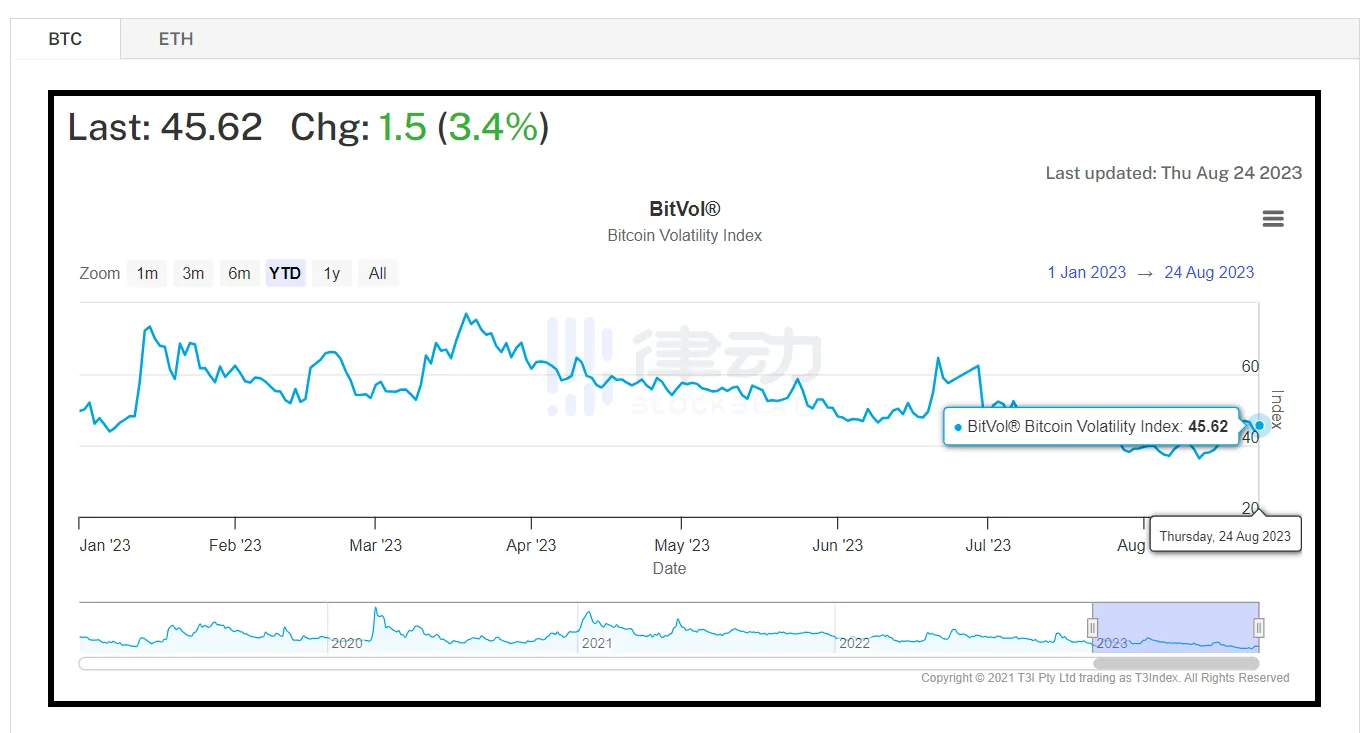Click the highlighted 45.62 data point

pyautogui.click(x=1260, y=425)
